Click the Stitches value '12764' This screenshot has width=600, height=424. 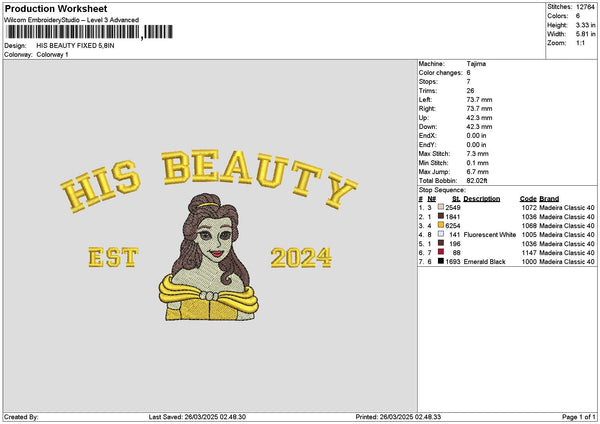pyautogui.click(x=585, y=7)
